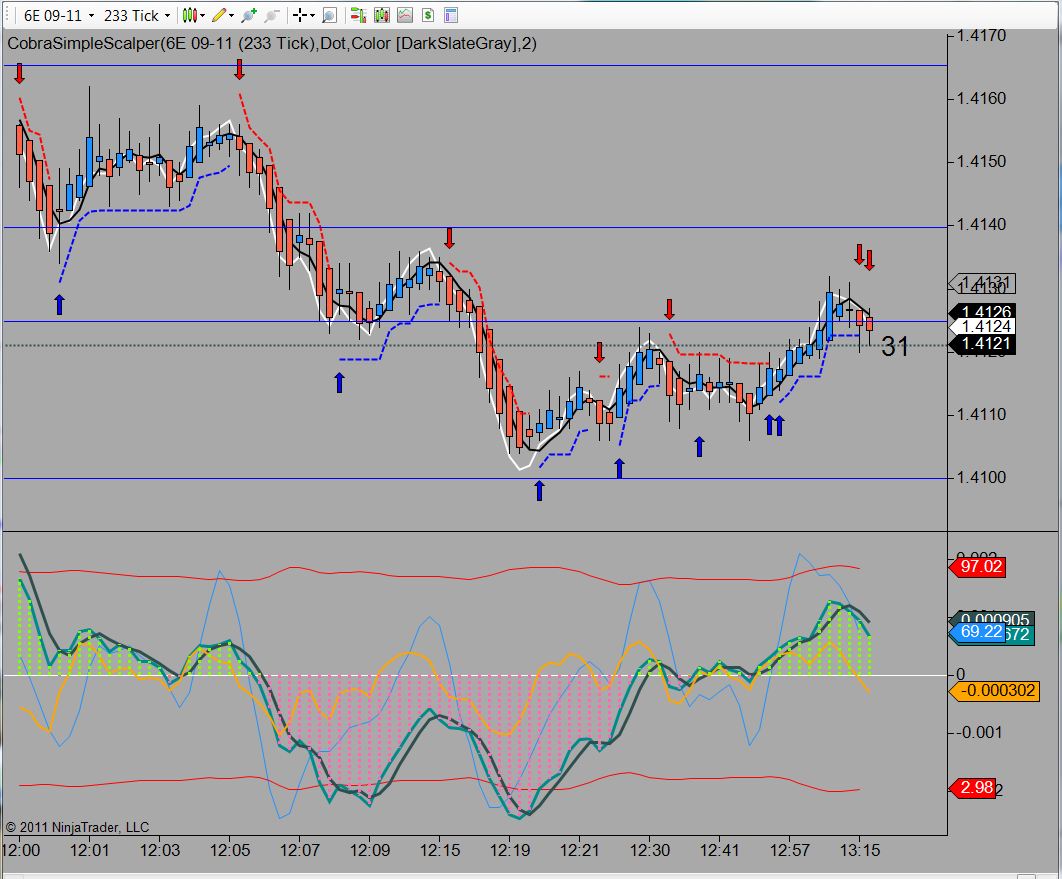Click the toolbar drag grip handle
This screenshot has width=1062, height=879.
pyautogui.click(x=8, y=15)
